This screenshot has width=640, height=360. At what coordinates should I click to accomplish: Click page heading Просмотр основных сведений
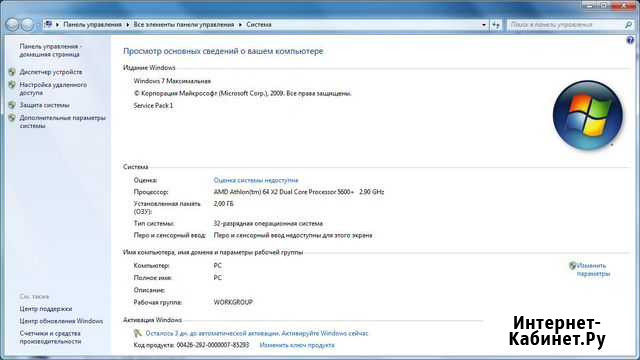(223, 51)
